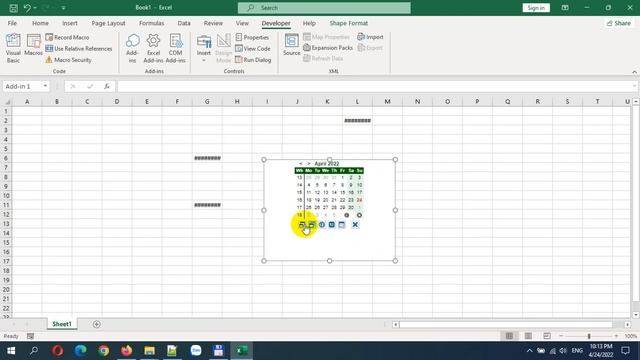
Task: Add a new sheet with plus icon
Action: 97,324
